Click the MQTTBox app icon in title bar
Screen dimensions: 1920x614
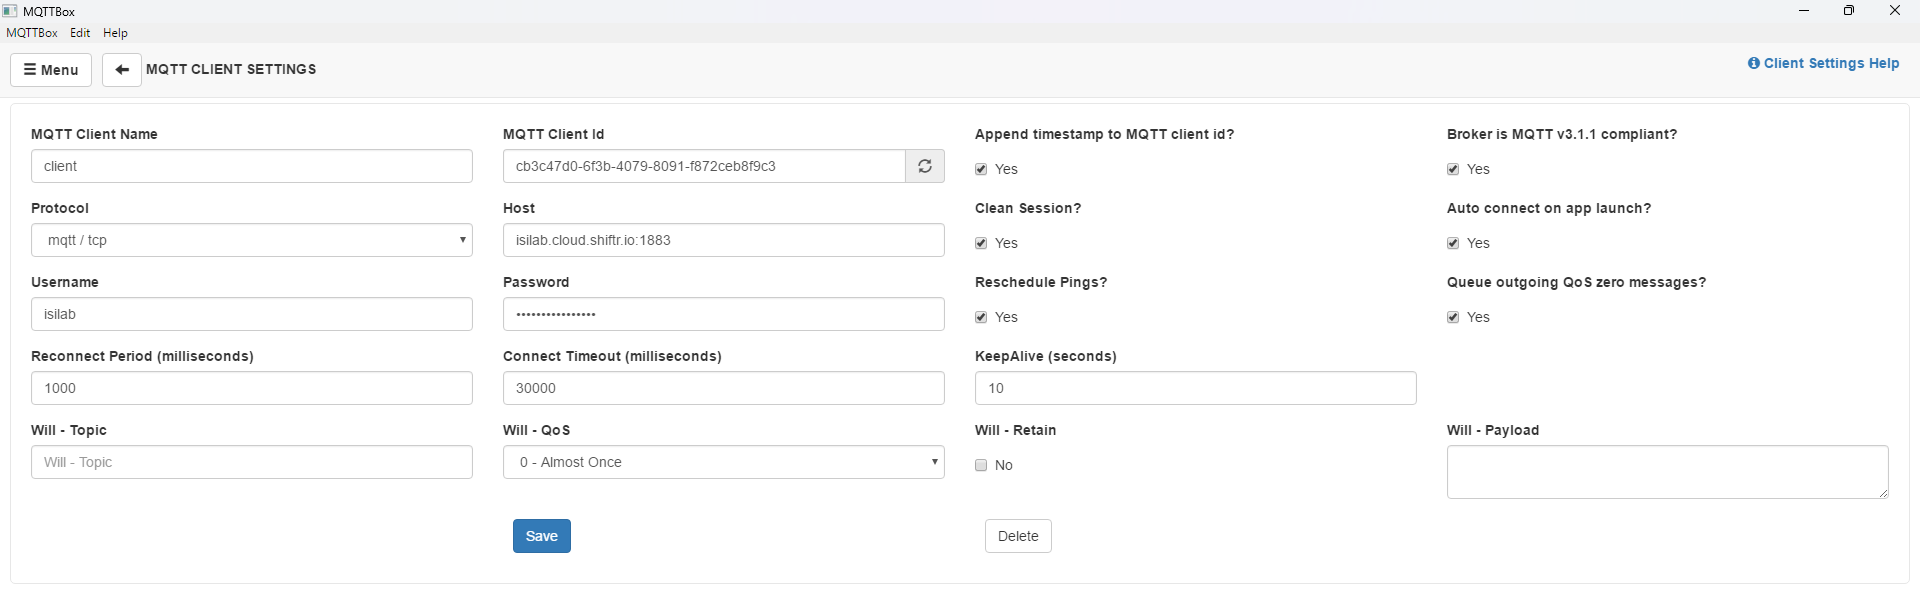click(10, 11)
